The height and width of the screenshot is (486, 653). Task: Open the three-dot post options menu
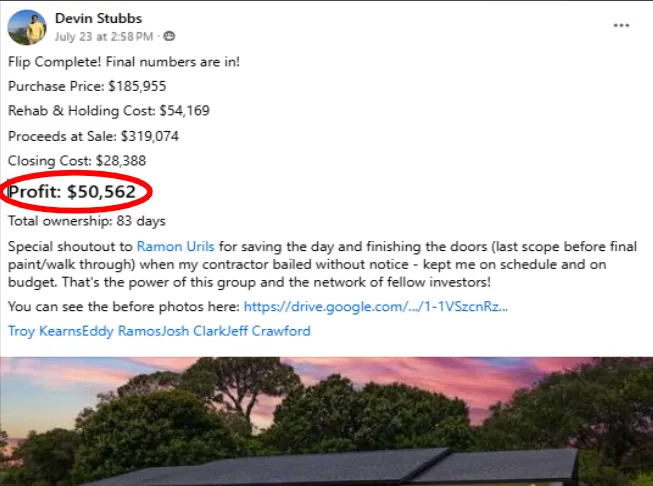[x=621, y=25]
